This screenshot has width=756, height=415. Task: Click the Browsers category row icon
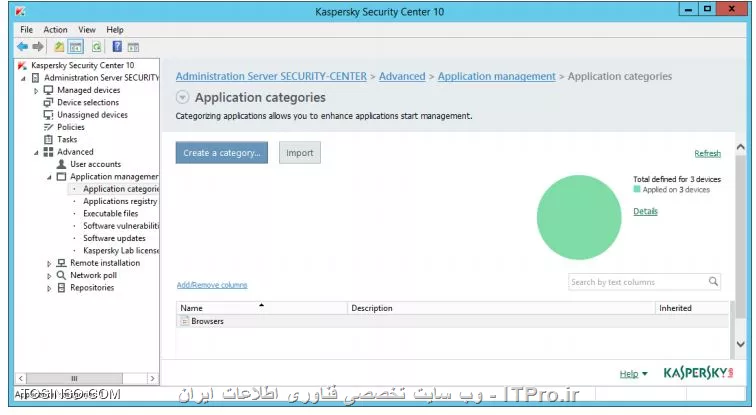184,321
